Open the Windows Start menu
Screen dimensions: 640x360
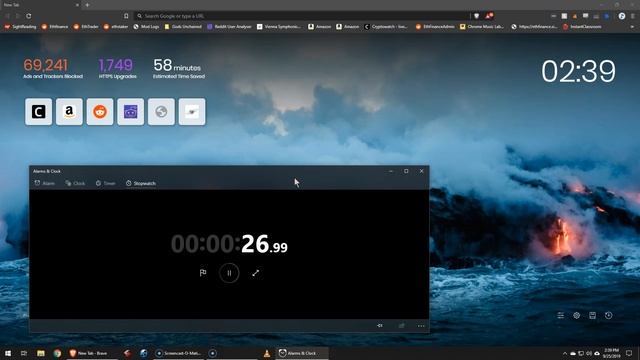(8, 353)
